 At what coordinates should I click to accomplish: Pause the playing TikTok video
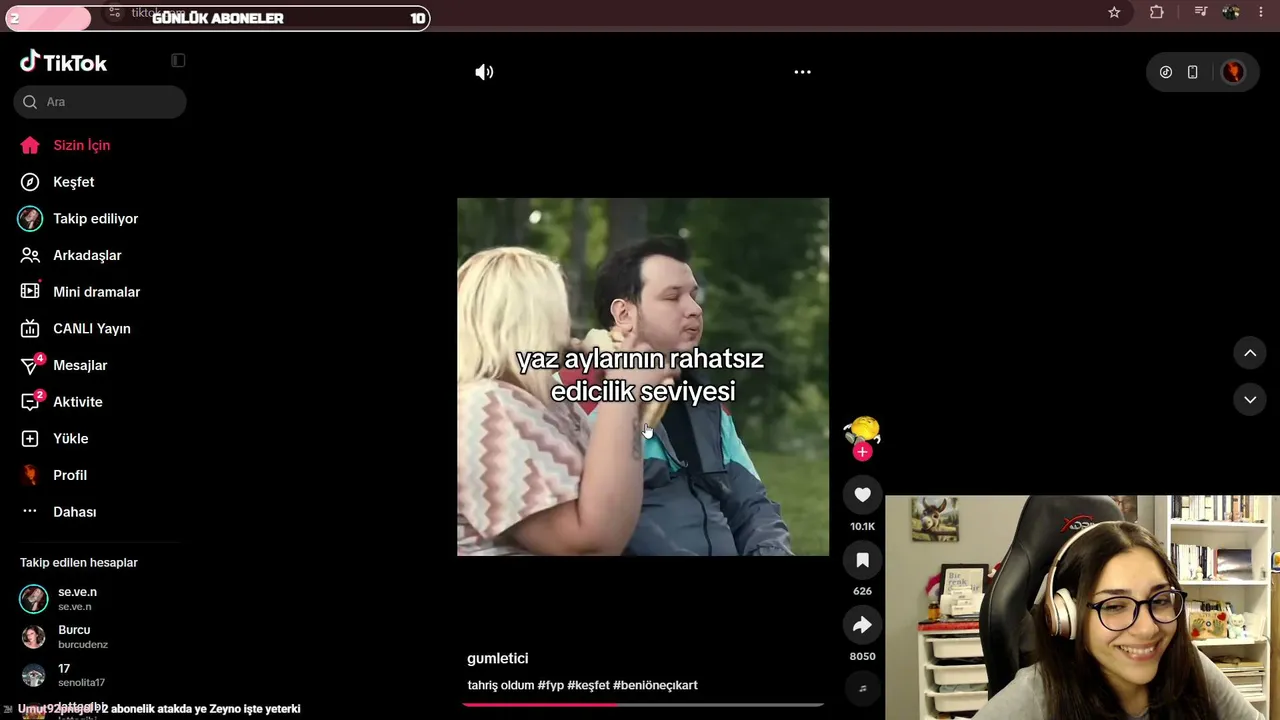pyautogui.click(x=643, y=377)
